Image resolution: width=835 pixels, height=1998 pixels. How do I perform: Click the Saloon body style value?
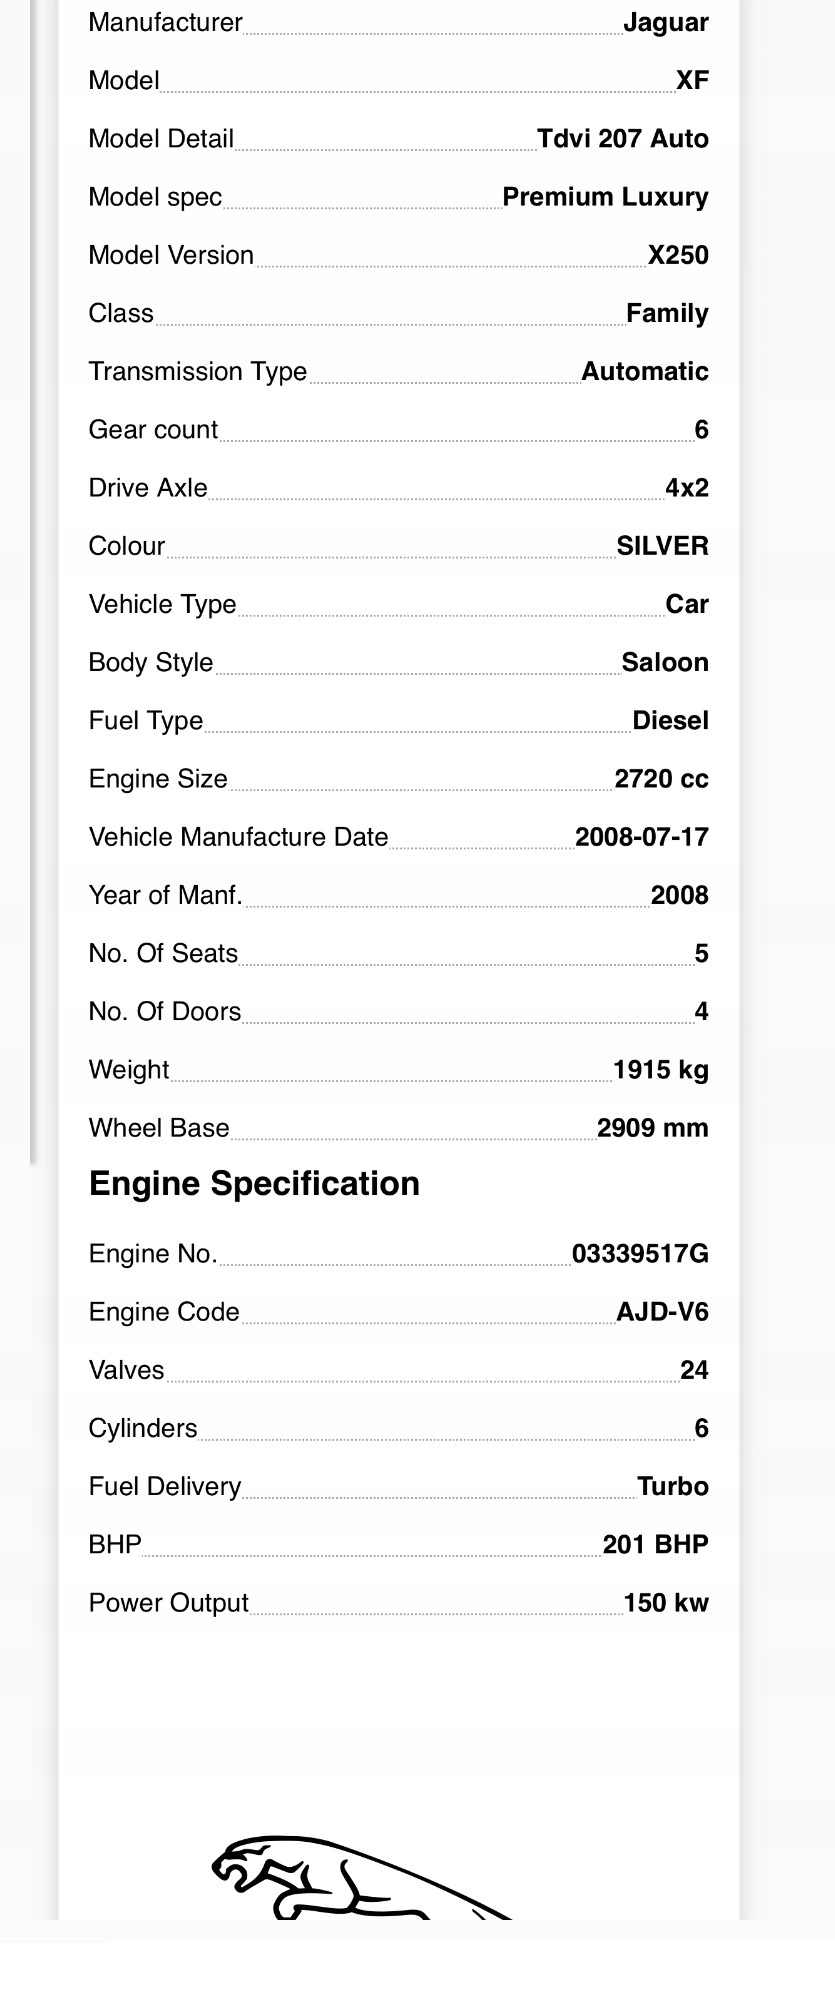665,662
